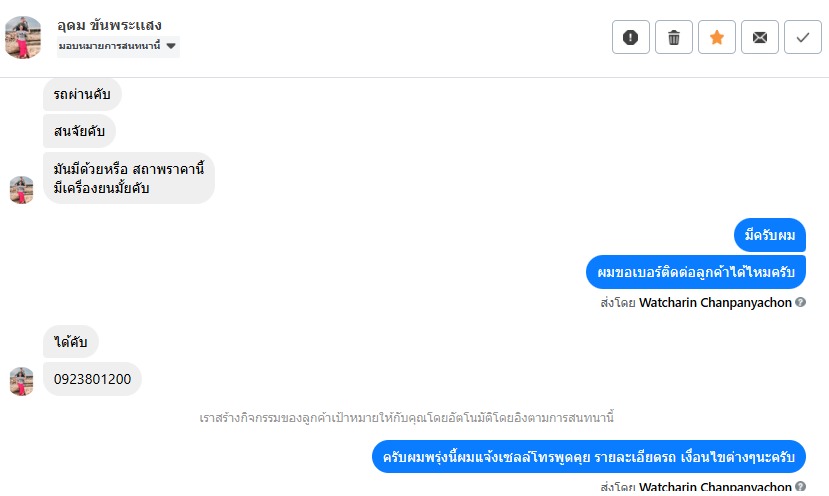Mark conversation as spam with exclamation icon
The width and height of the screenshot is (829, 496).
630,37
